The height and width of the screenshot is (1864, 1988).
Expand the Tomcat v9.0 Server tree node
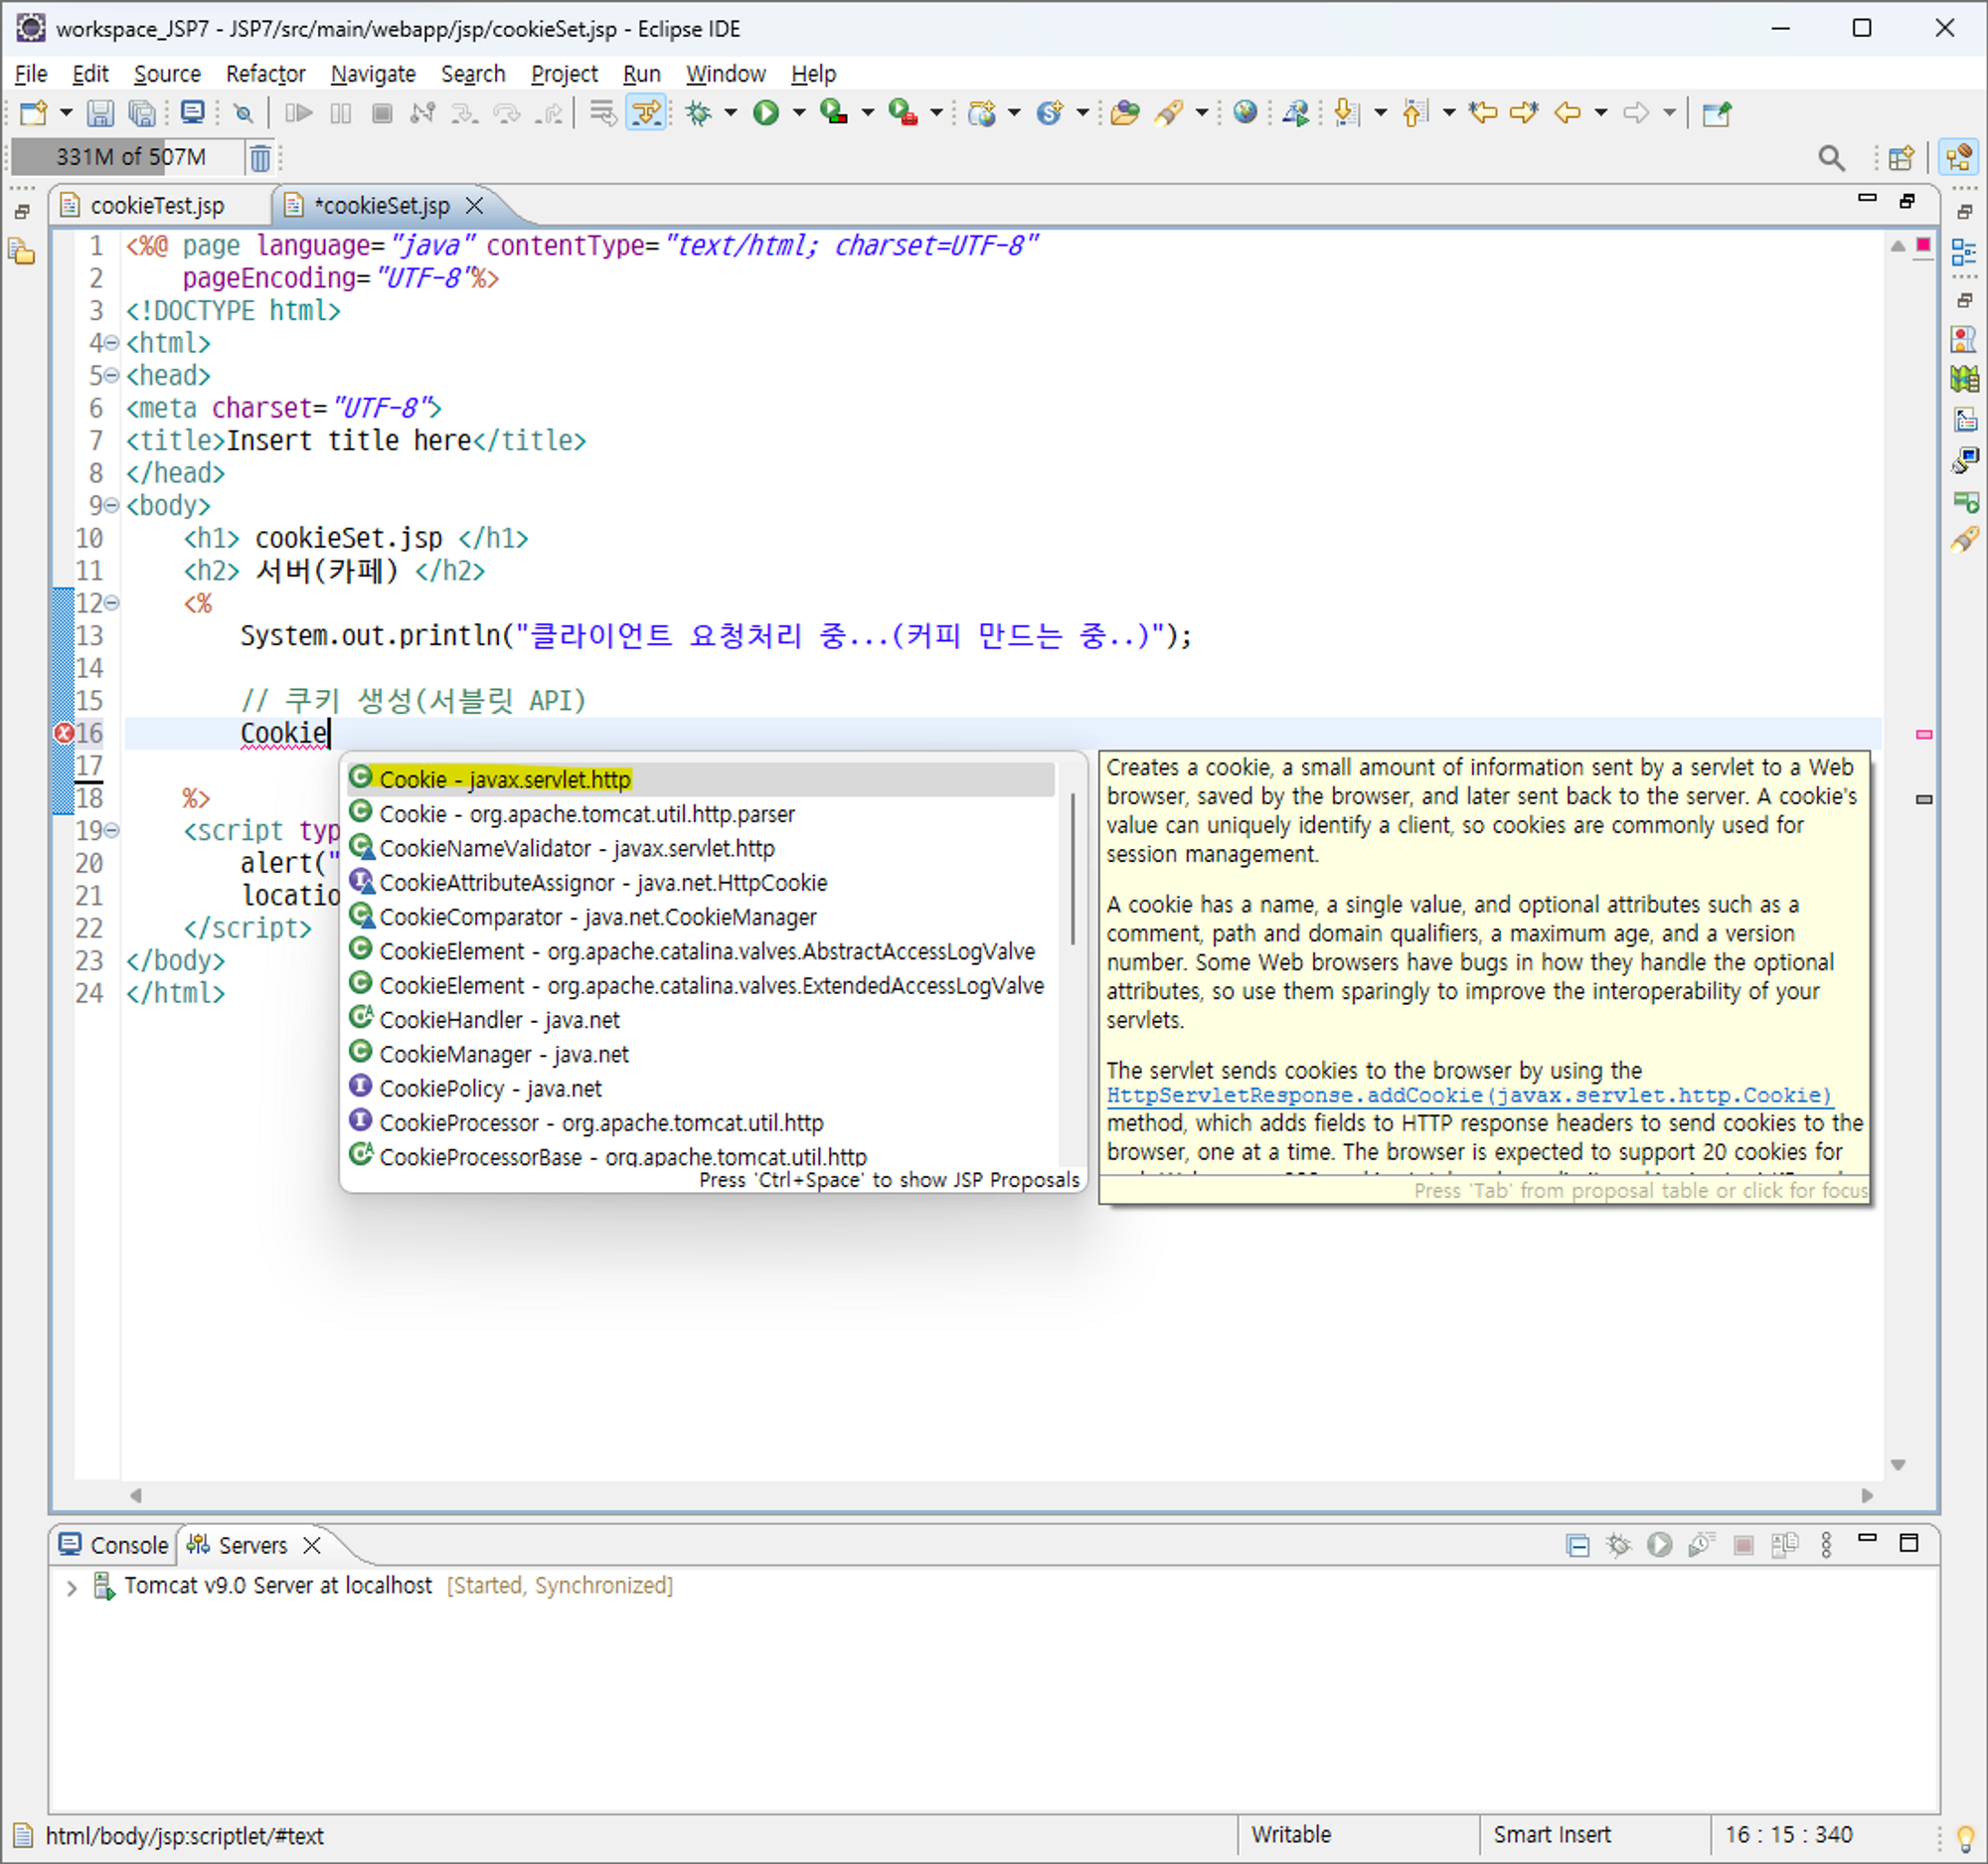(71, 1587)
